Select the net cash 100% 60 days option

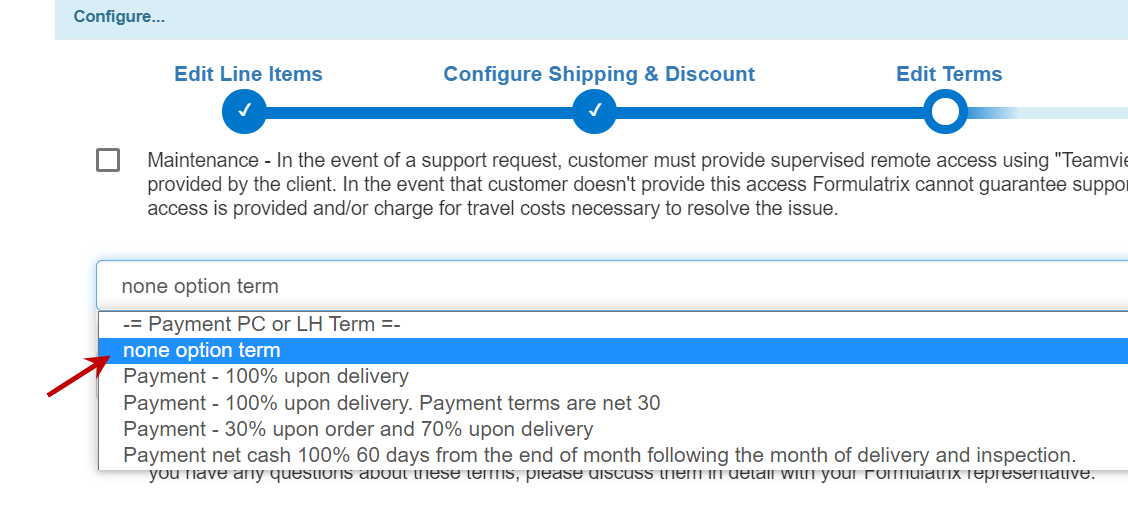[x=599, y=455]
